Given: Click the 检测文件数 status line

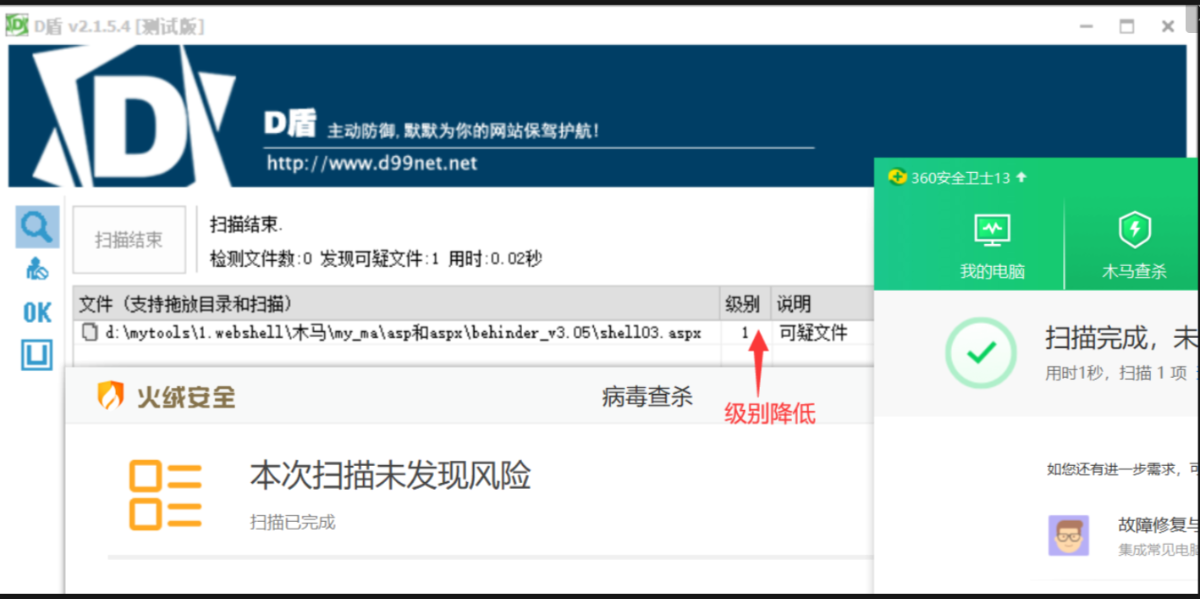Looking at the screenshot, I should 376,259.
